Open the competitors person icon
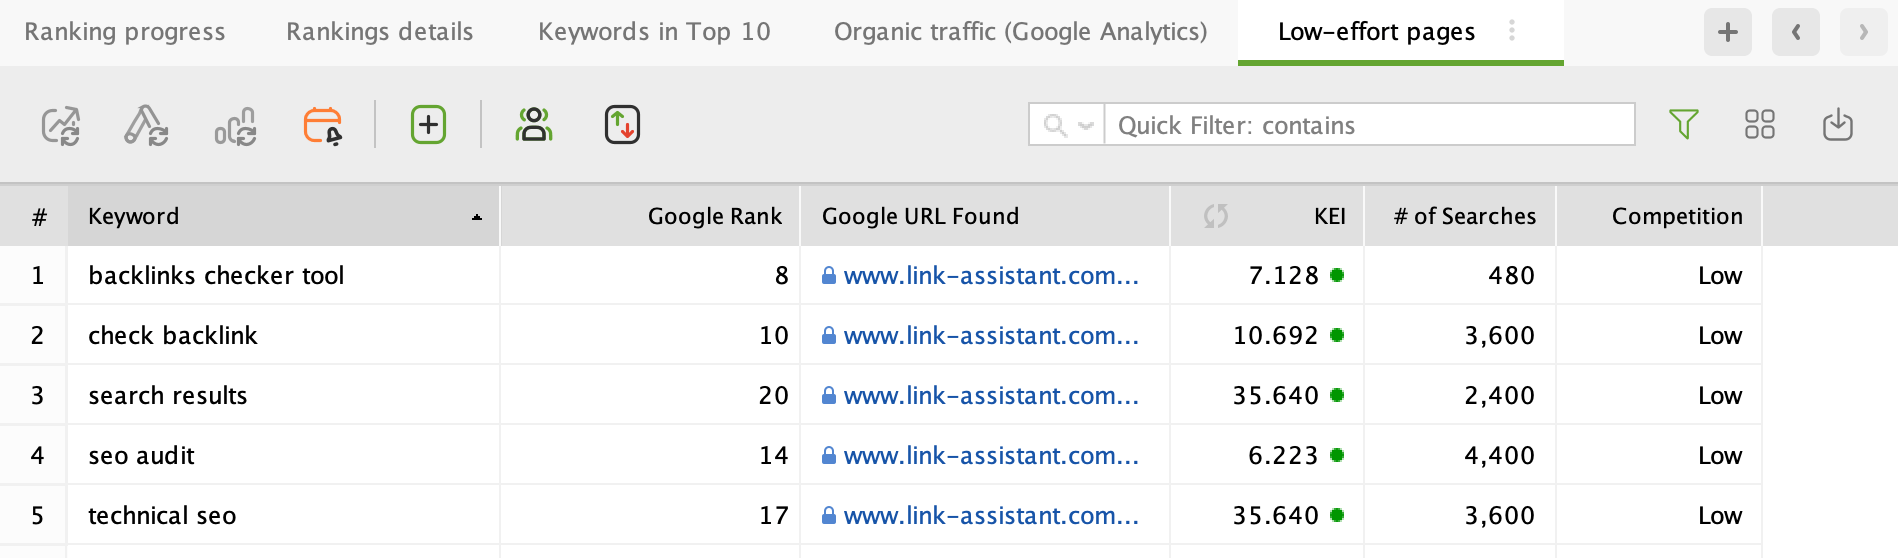Viewport: 1898px width, 558px height. pyautogui.click(x=534, y=125)
